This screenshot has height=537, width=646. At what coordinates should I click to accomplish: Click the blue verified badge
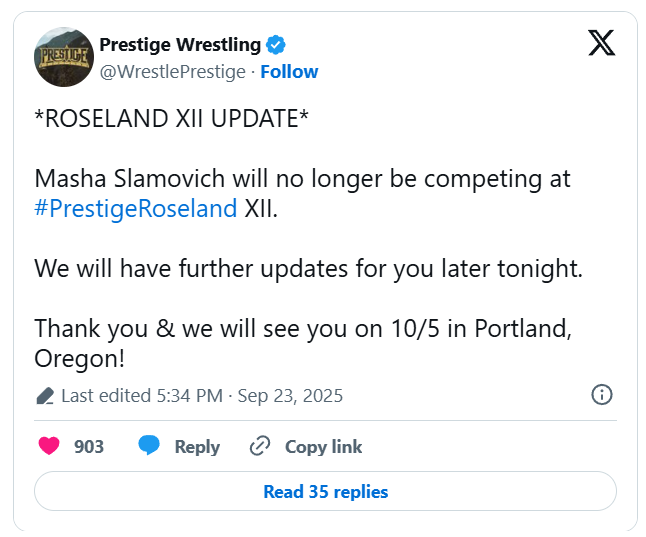click(277, 45)
